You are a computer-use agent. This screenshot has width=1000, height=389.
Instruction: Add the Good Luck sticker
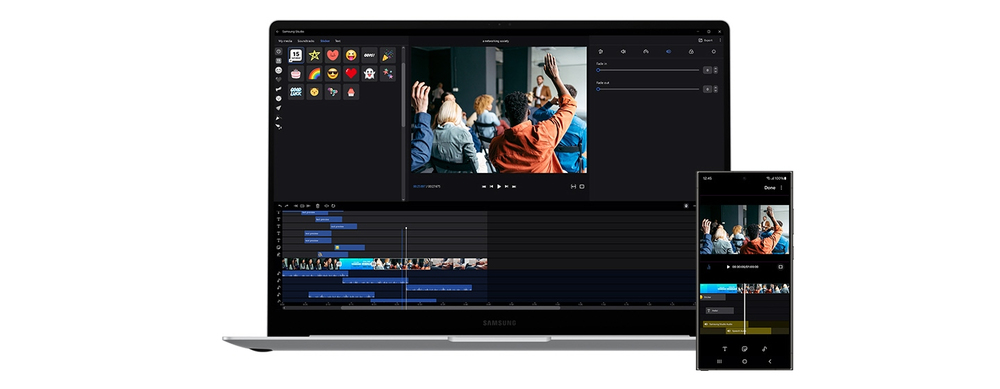296,92
